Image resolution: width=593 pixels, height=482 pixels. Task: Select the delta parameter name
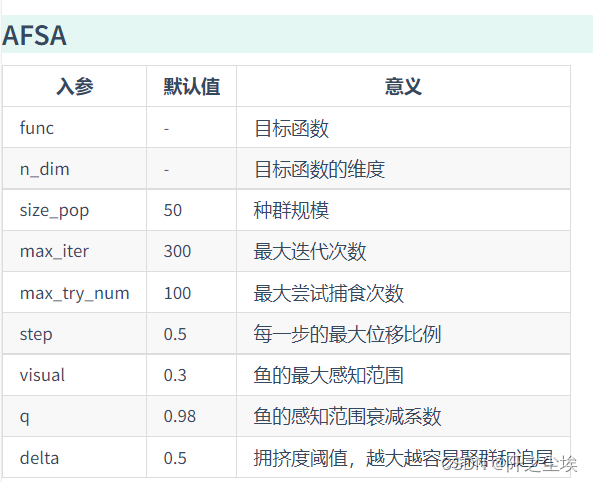click(39, 458)
